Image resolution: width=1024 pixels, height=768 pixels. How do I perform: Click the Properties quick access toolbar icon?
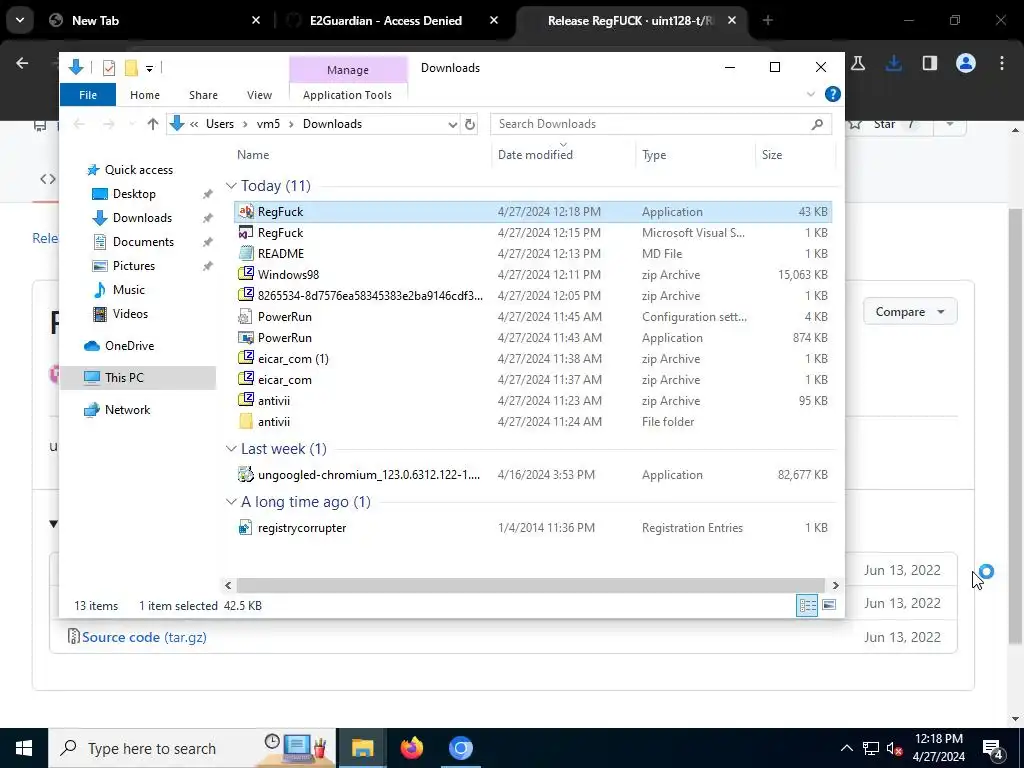pos(109,67)
